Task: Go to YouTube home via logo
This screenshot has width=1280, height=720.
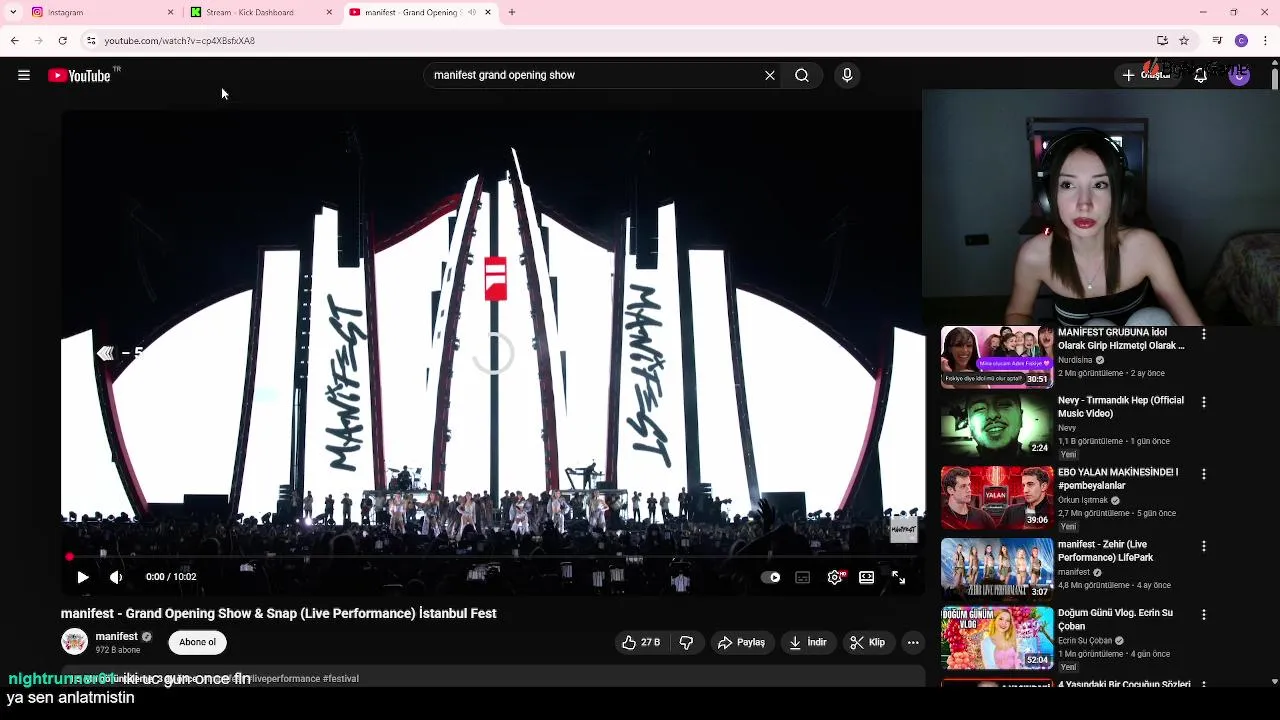Action: [x=79, y=75]
